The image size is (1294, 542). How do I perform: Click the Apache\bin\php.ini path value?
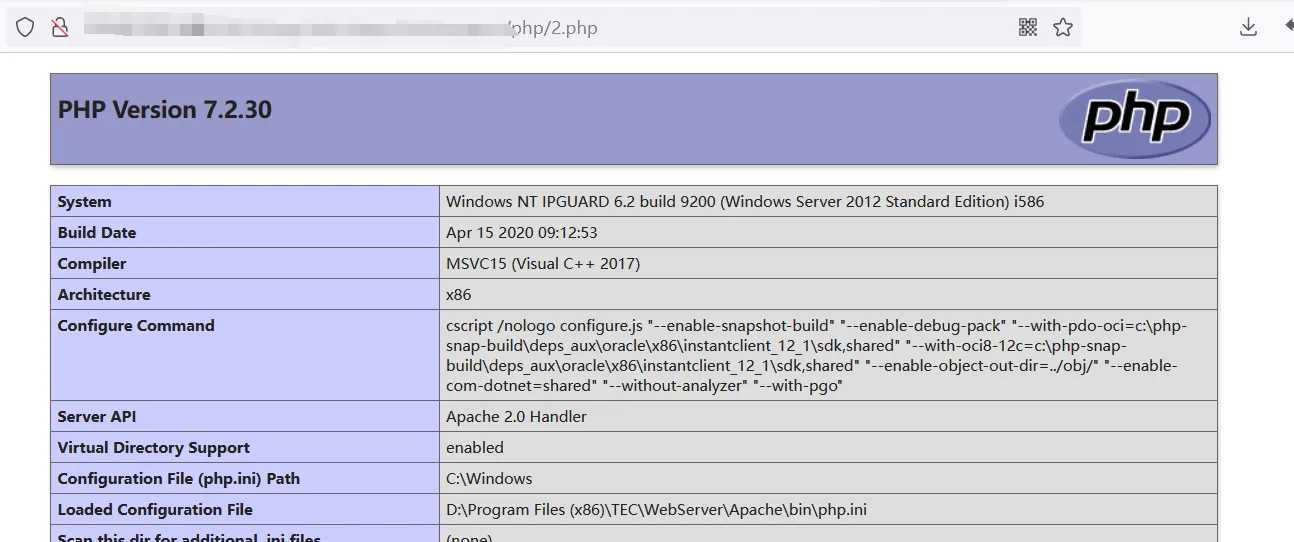[x=656, y=509]
